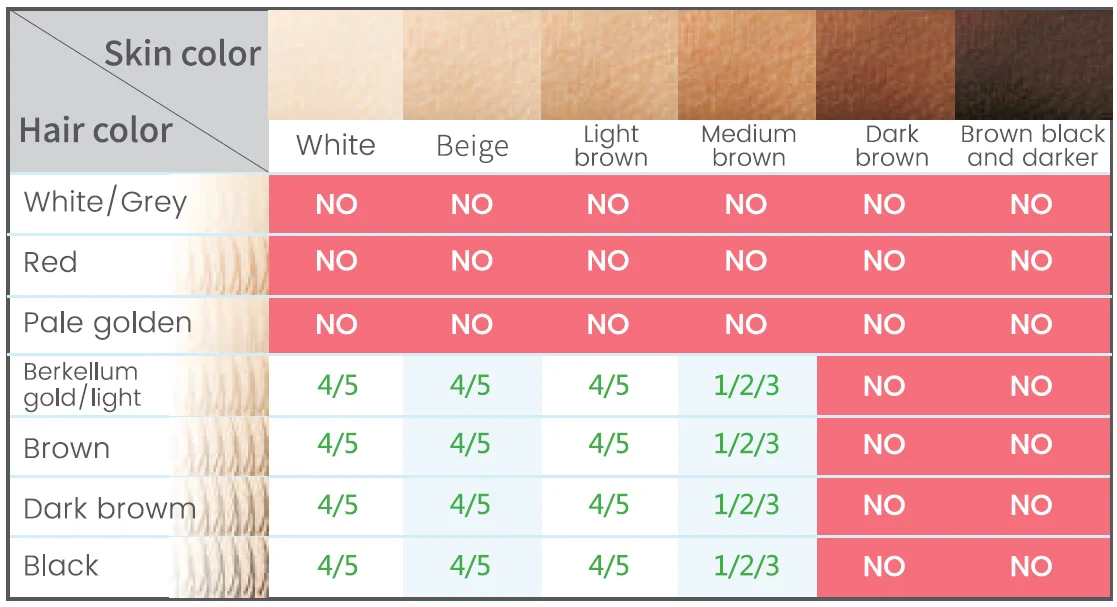Image resolution: width=1117 pixels, height=607 pixels.
Task: Pick the Light brown skin swatch
Action: (609, 66)
